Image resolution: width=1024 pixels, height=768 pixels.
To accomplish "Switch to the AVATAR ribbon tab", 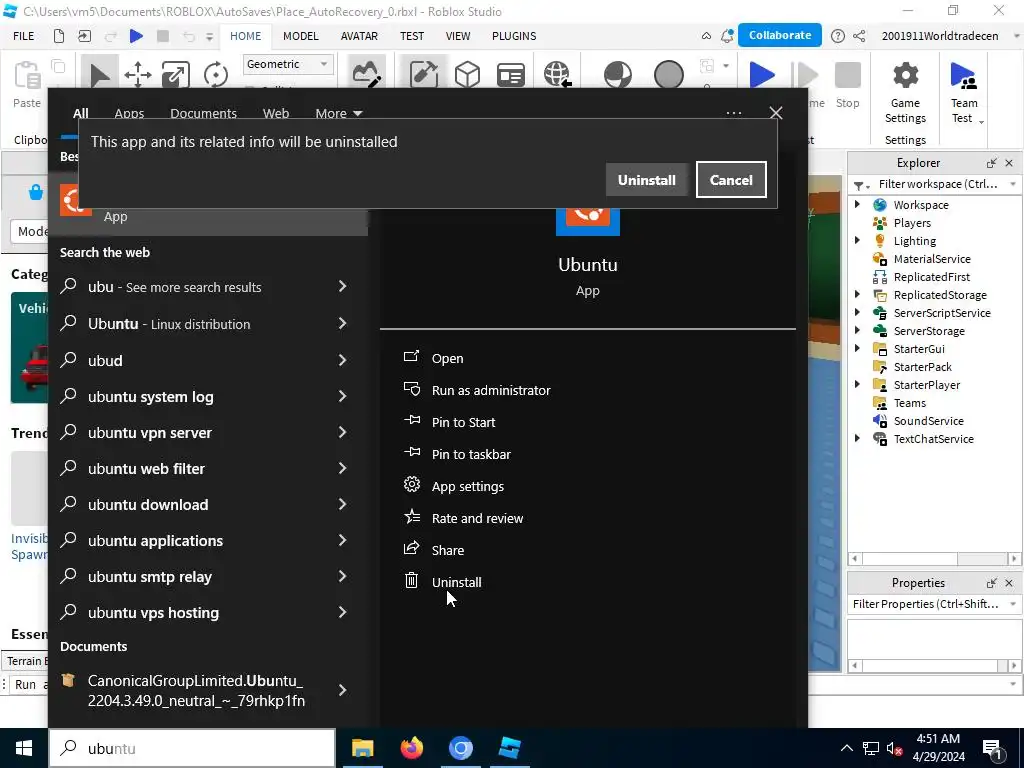I will click(x=359, y=36).
